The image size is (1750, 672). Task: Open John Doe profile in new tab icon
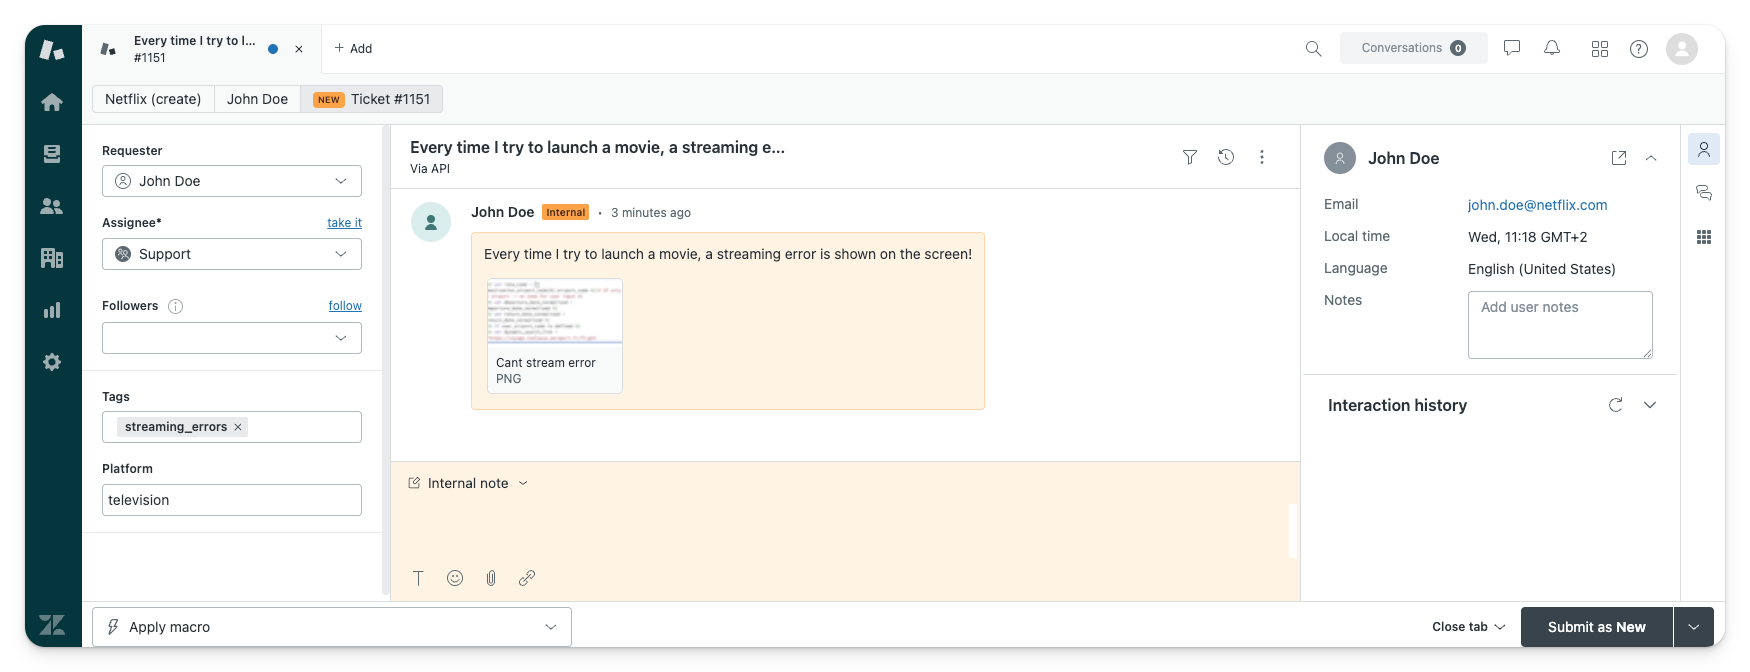point(1619,158)
